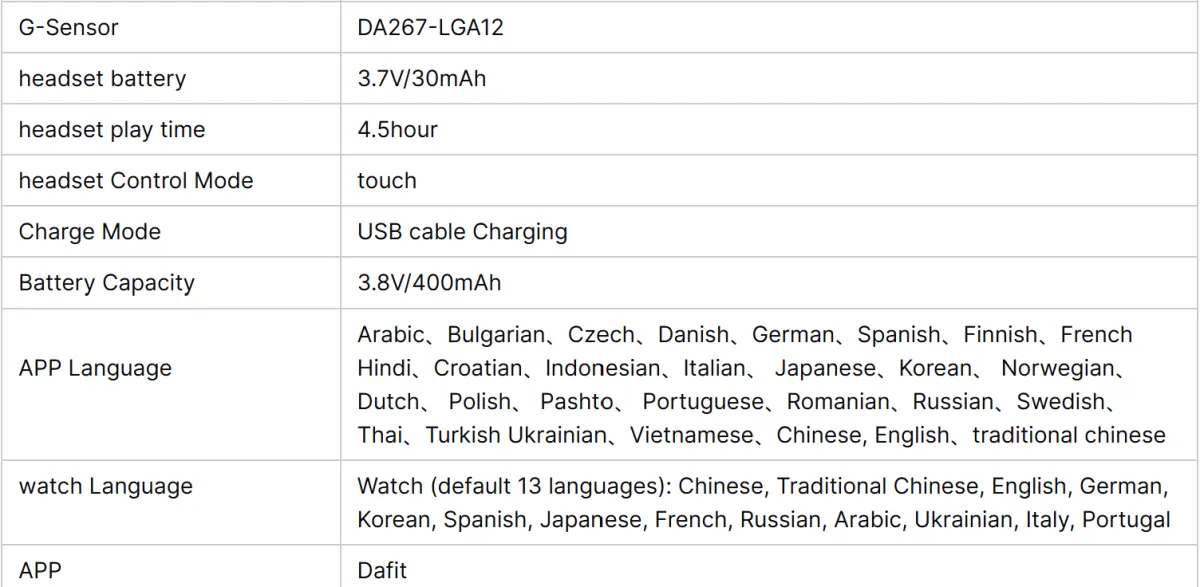This screenshot has width=1200, height=587.
Task: Click USB cable Charging text
Action: (x=462, y=232)
